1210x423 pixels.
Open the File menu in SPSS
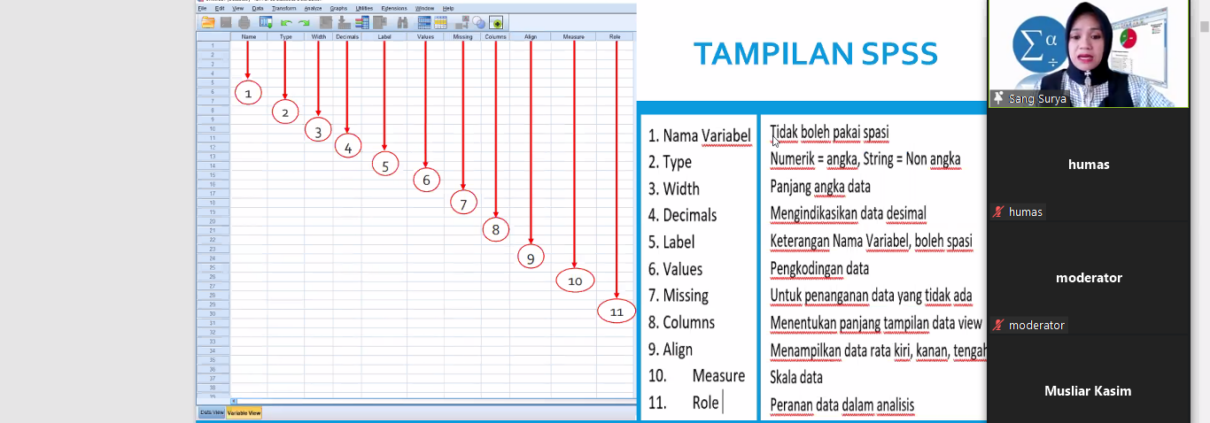pyautogui.click(x=202, y=8)
